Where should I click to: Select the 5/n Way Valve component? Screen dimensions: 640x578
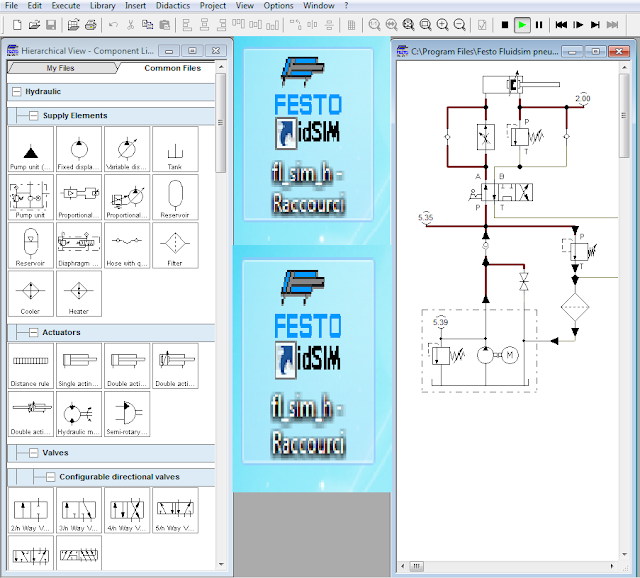(x=175, y=510)
